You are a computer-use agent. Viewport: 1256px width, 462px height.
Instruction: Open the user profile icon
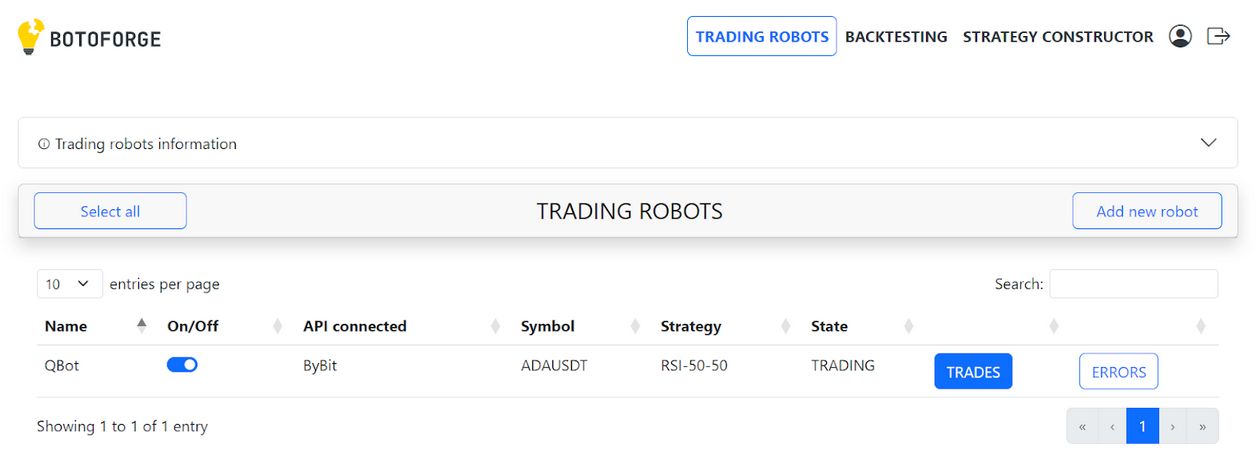(x=1180, y=36)
